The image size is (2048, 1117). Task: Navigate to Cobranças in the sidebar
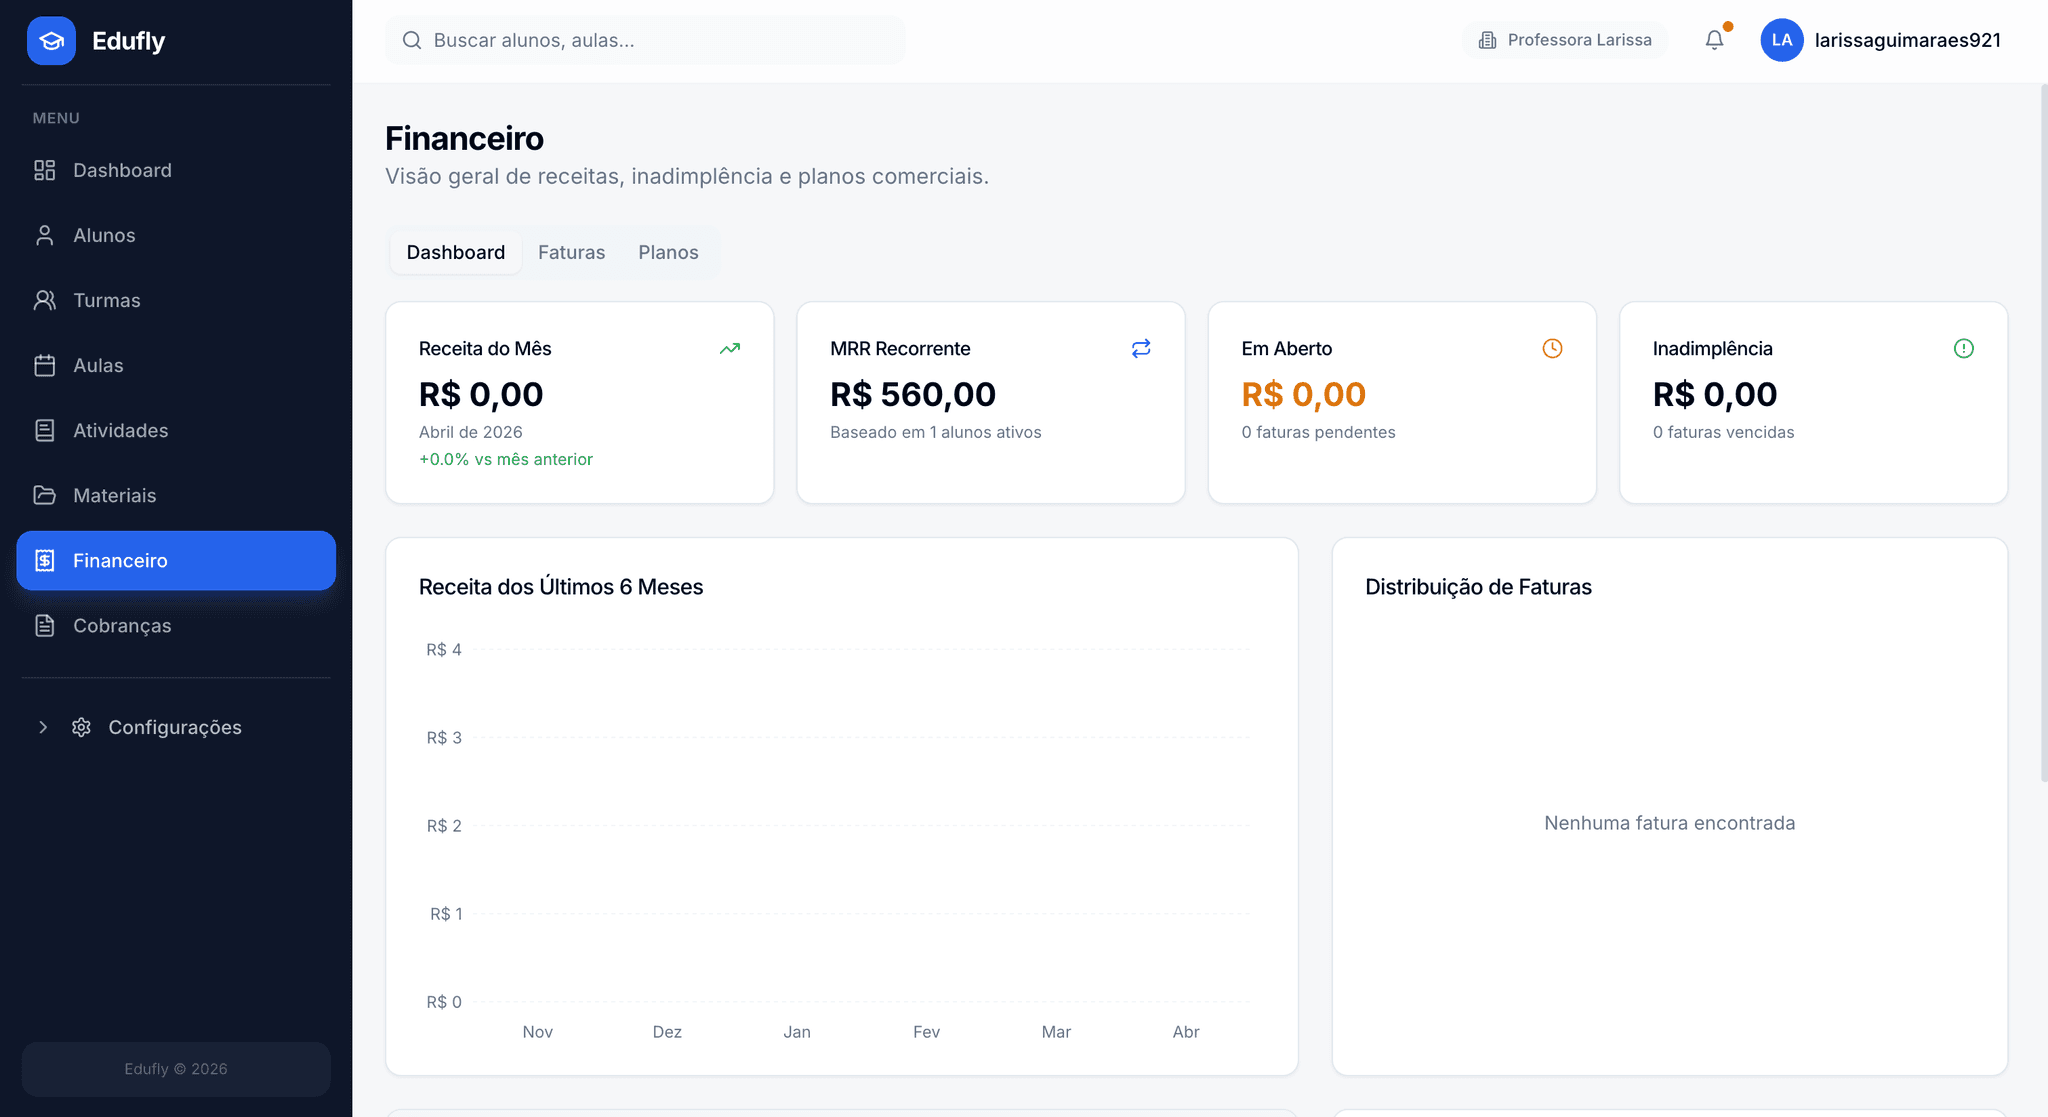[122, 625]
